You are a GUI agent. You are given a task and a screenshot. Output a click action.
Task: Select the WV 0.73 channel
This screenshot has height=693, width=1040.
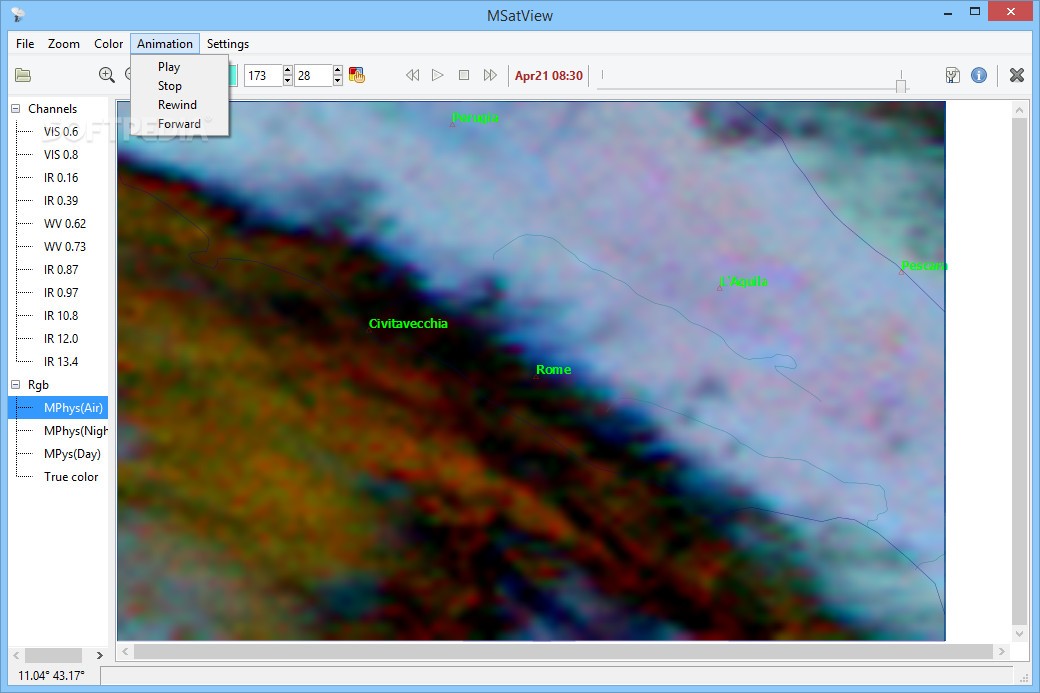pos(65,247)
